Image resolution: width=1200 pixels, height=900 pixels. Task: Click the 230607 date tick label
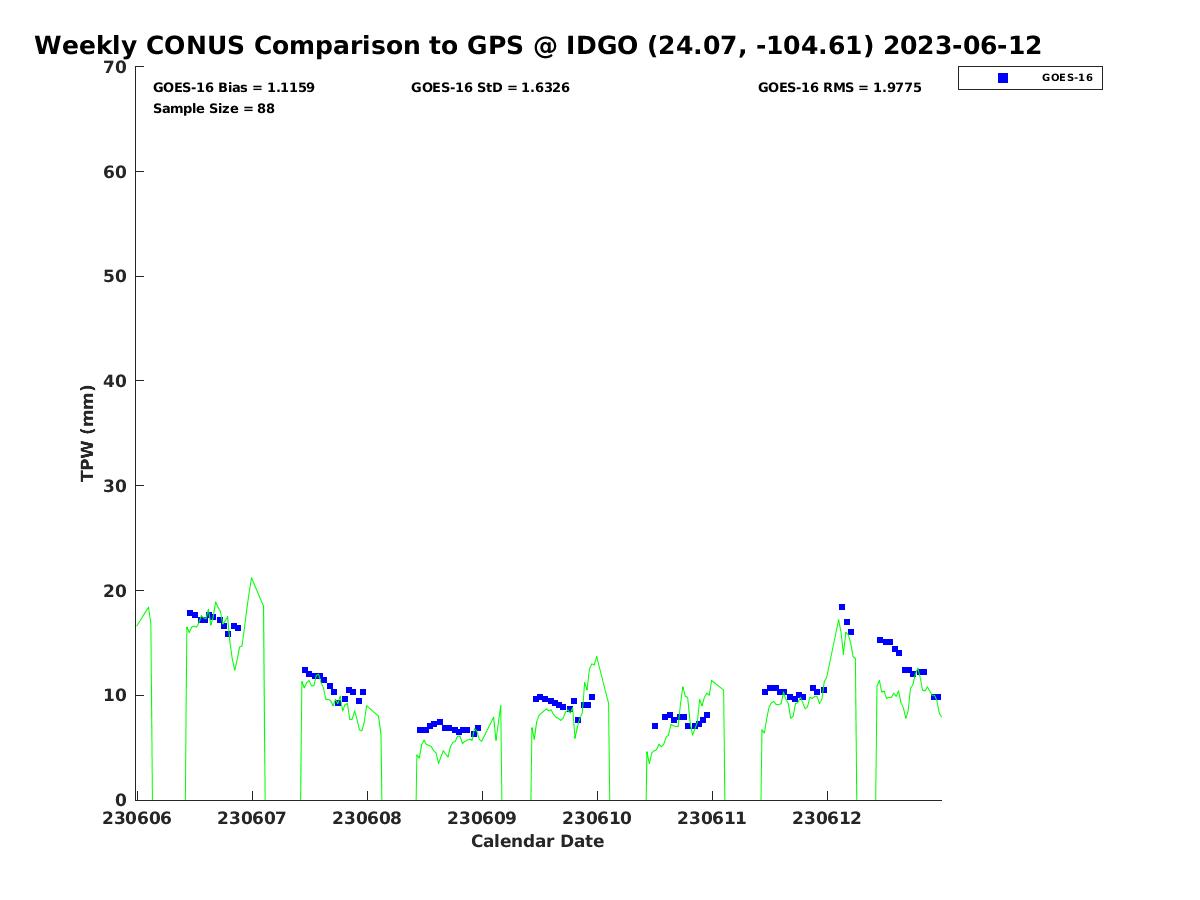[x=252, y=818]
